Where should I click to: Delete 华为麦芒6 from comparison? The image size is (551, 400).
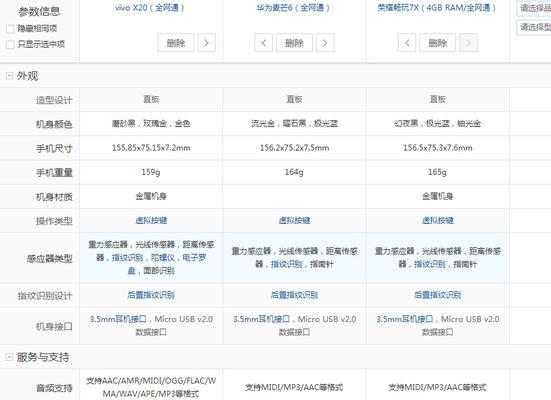click(294, 43)
